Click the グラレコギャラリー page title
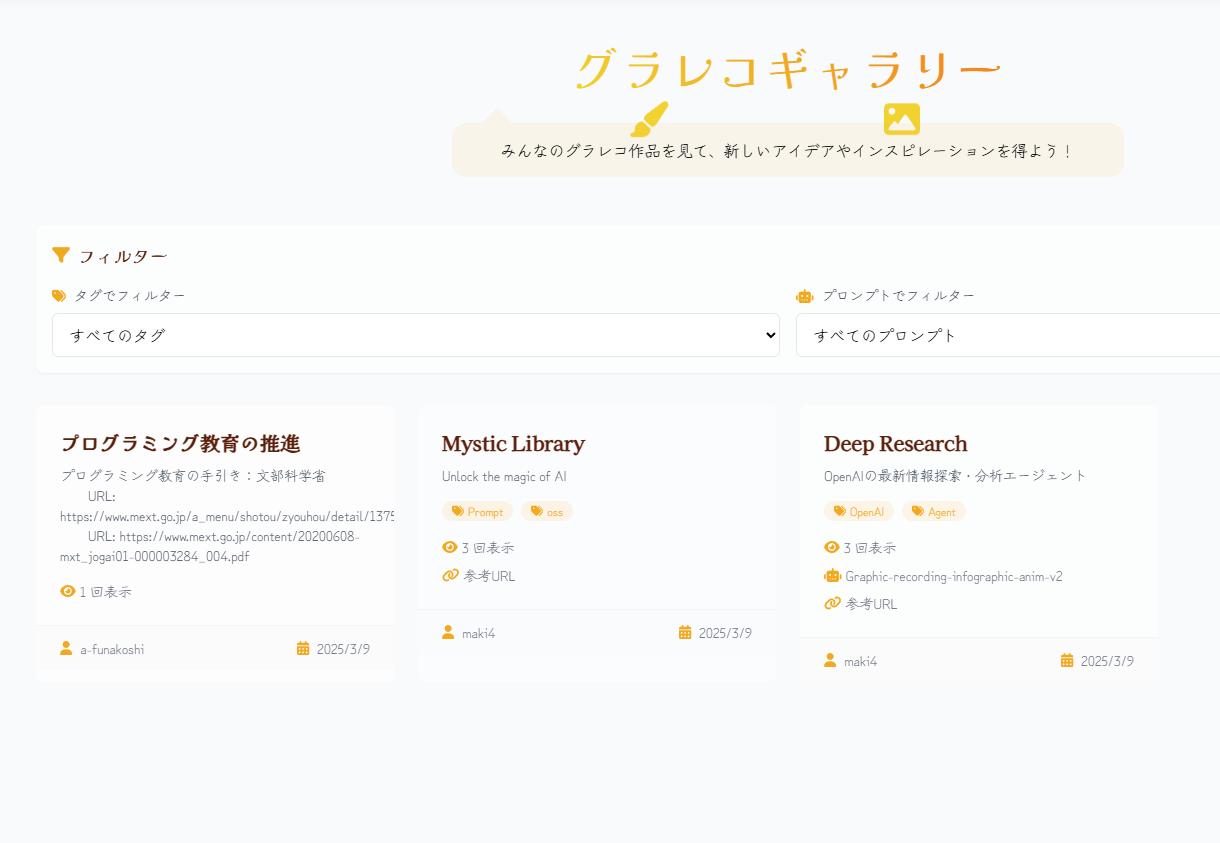 (788, 70)
